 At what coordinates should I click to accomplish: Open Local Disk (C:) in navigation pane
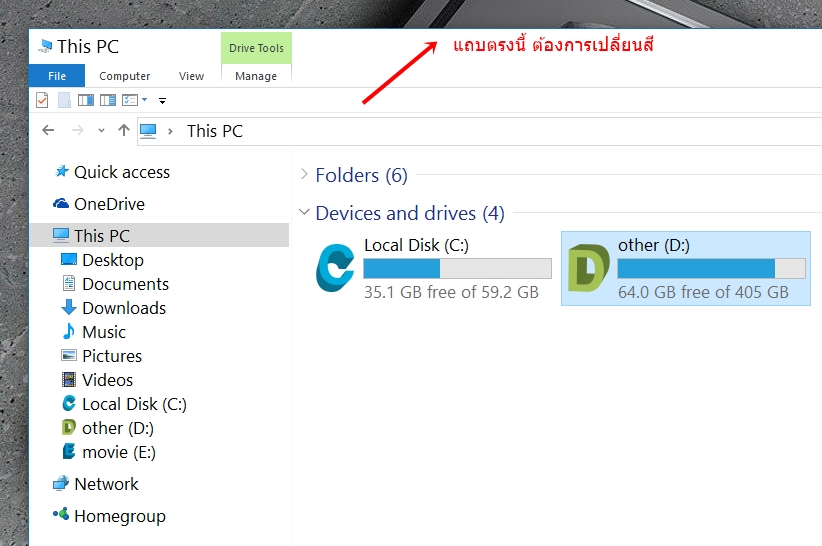click(x=134, y=404)
